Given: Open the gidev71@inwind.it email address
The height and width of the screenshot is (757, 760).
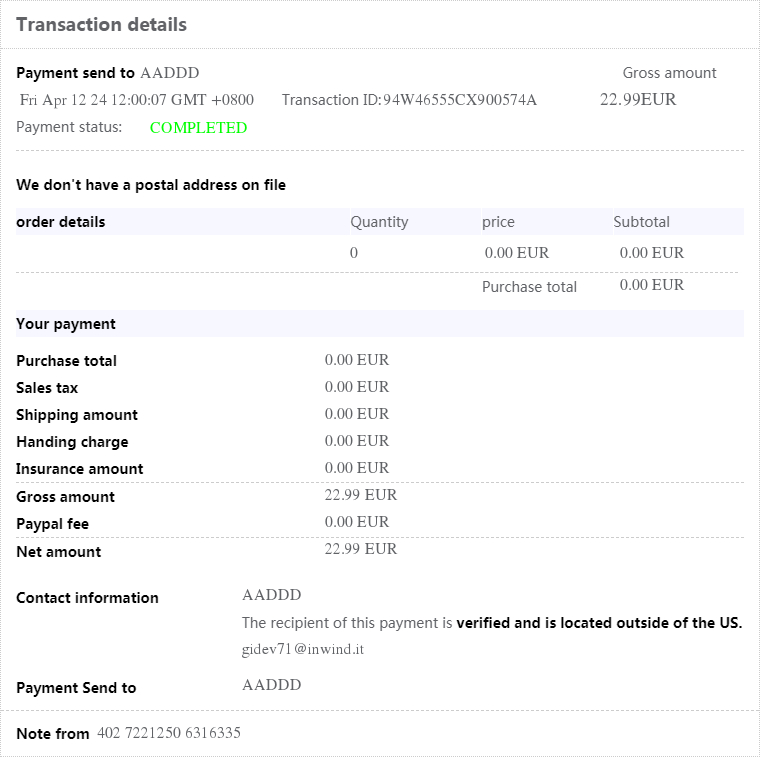Looking at the screenshot, I should [x=302, y=649].
